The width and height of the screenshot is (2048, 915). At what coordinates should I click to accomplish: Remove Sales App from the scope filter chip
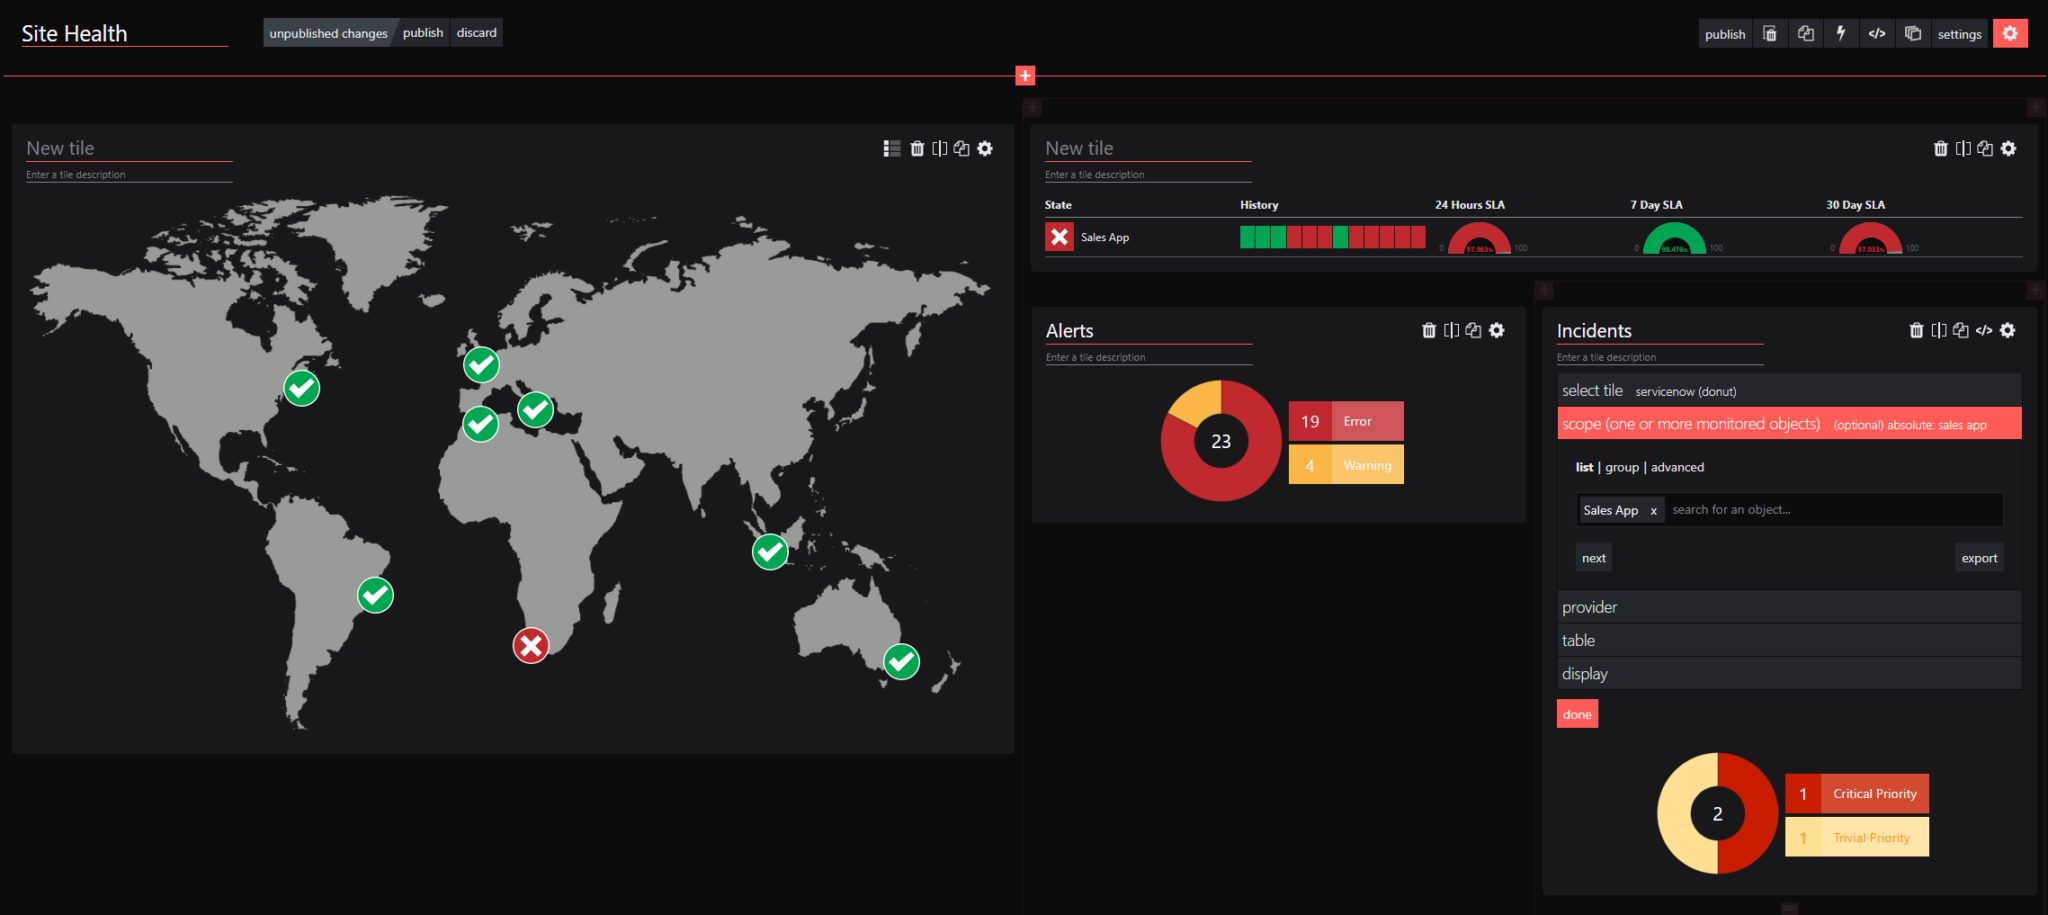click(x=1654, y=510)
